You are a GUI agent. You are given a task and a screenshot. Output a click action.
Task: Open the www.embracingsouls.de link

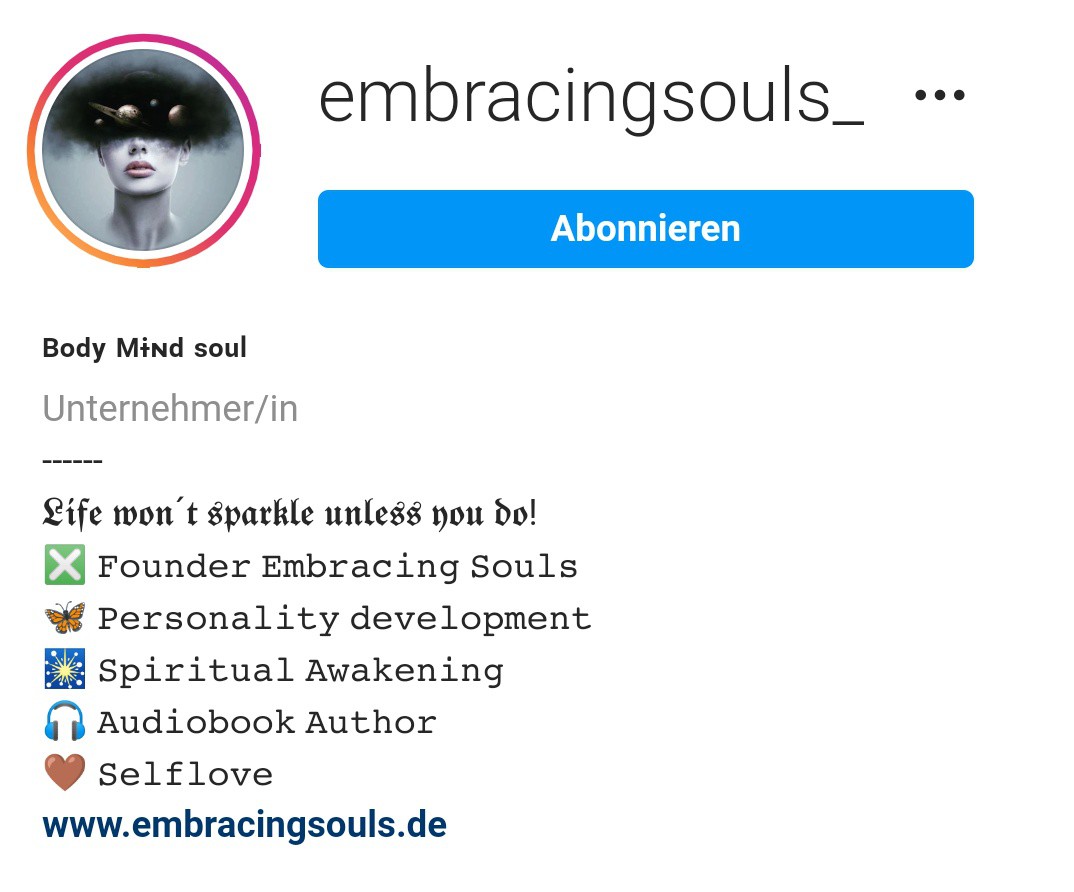(x=245, y=825)
